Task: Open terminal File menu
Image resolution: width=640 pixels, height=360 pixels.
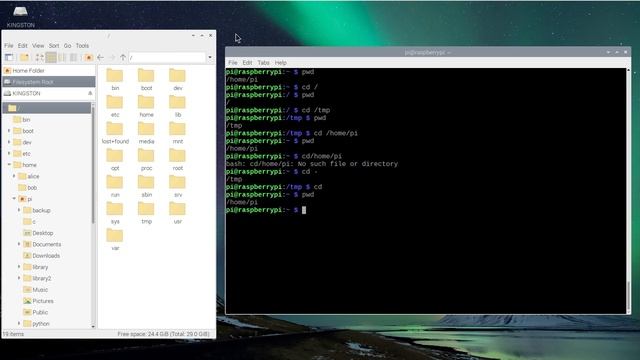Action: (233, 63)
